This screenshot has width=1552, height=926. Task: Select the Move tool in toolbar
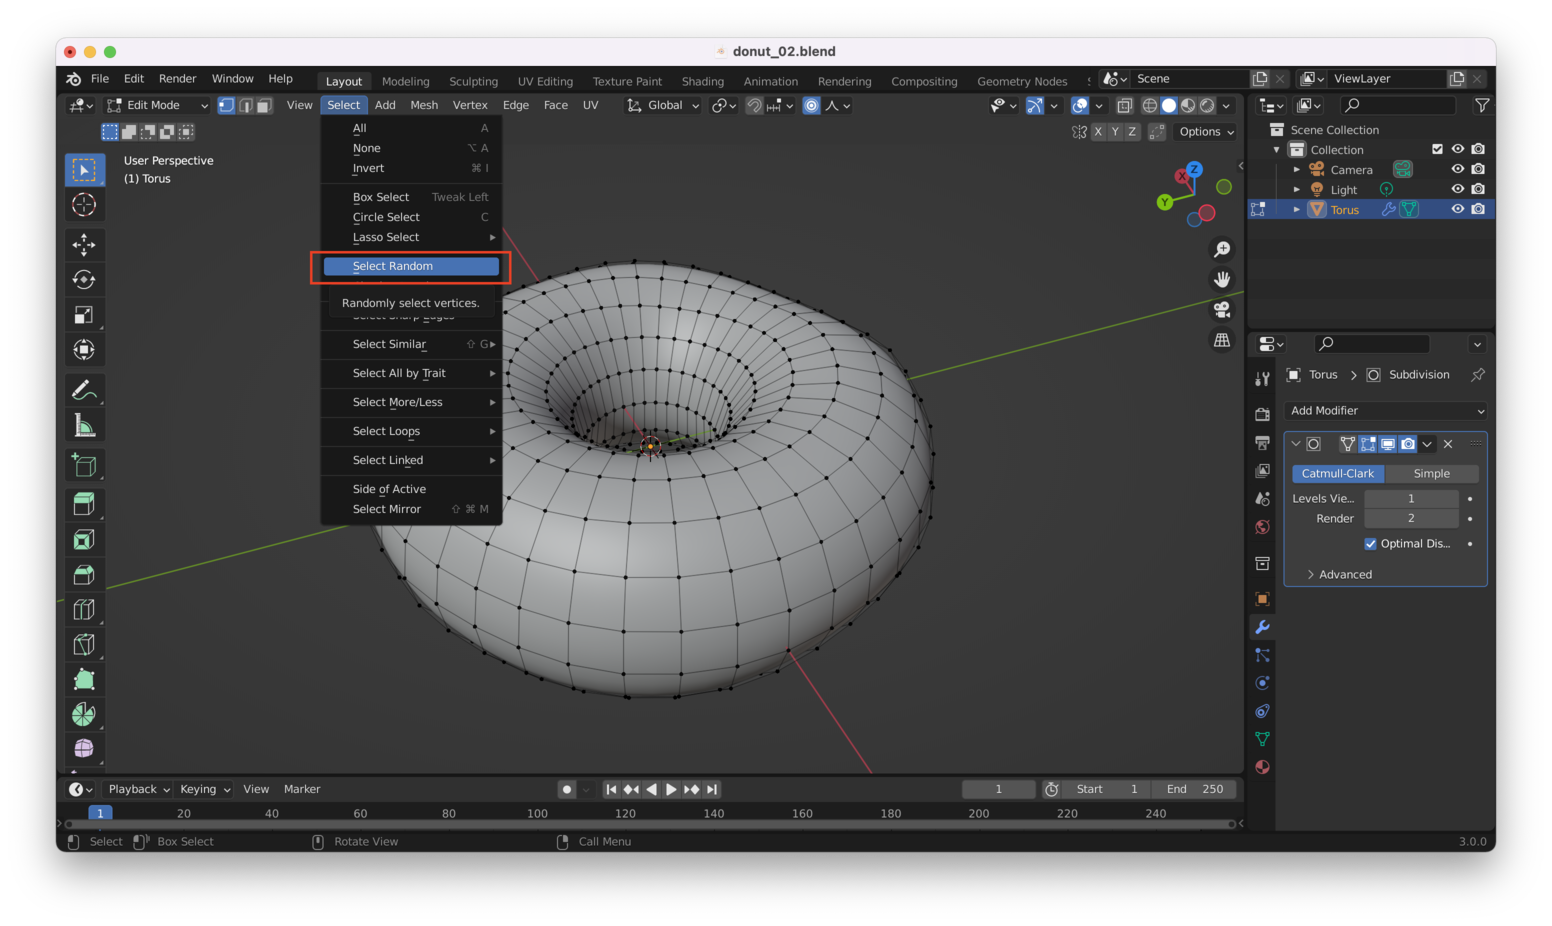coord(84,245)
